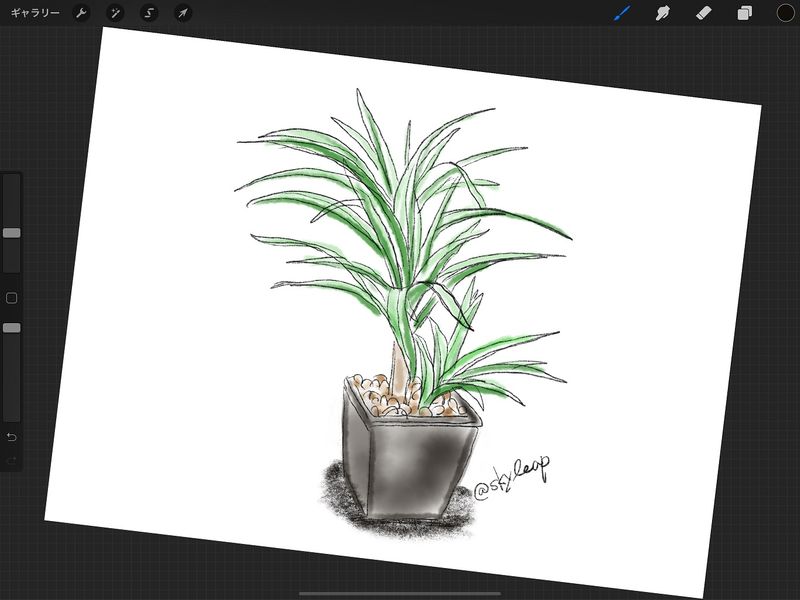Open the Layers panel

[744, 13]
